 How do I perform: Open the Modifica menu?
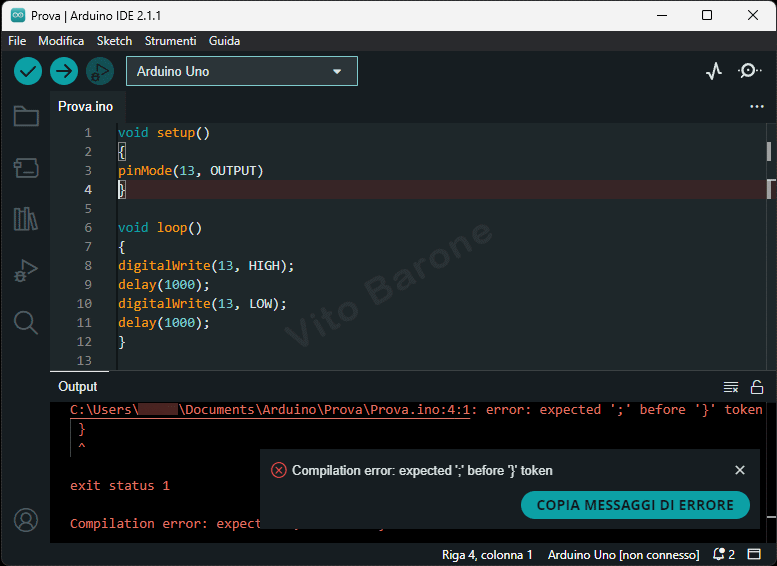coord(61,41)
